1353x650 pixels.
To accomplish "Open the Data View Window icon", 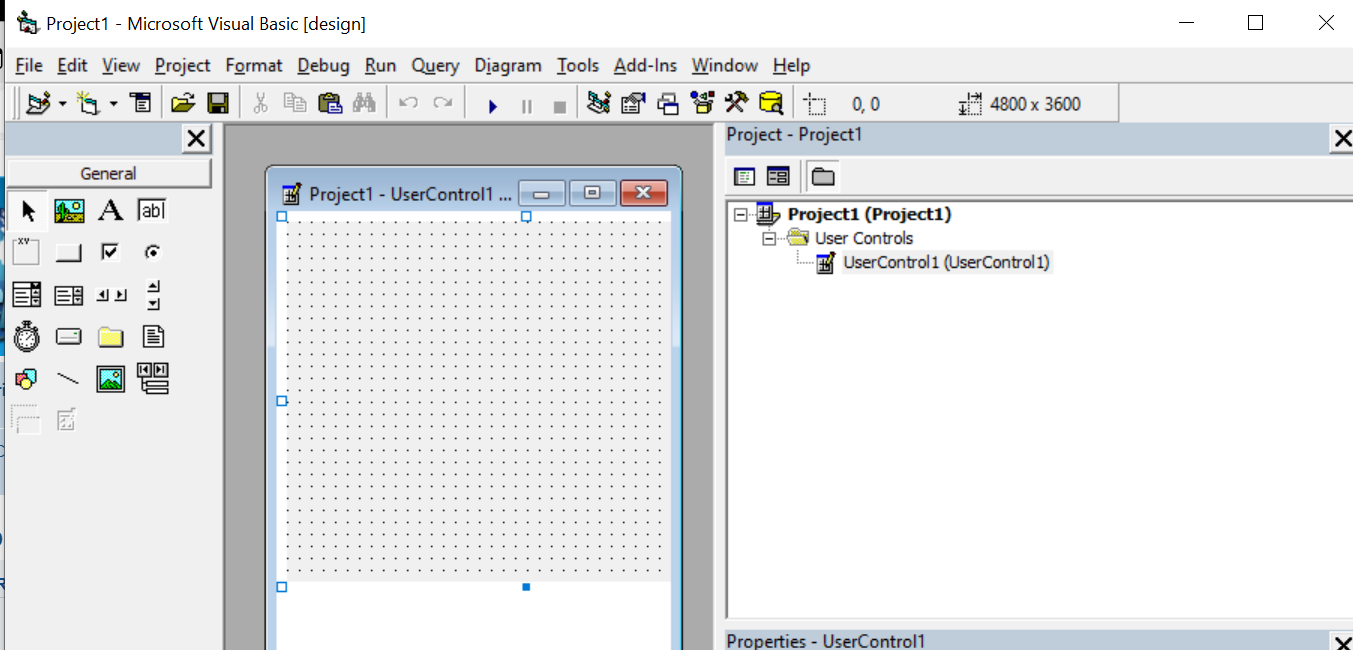I will (x=770, y=103).
